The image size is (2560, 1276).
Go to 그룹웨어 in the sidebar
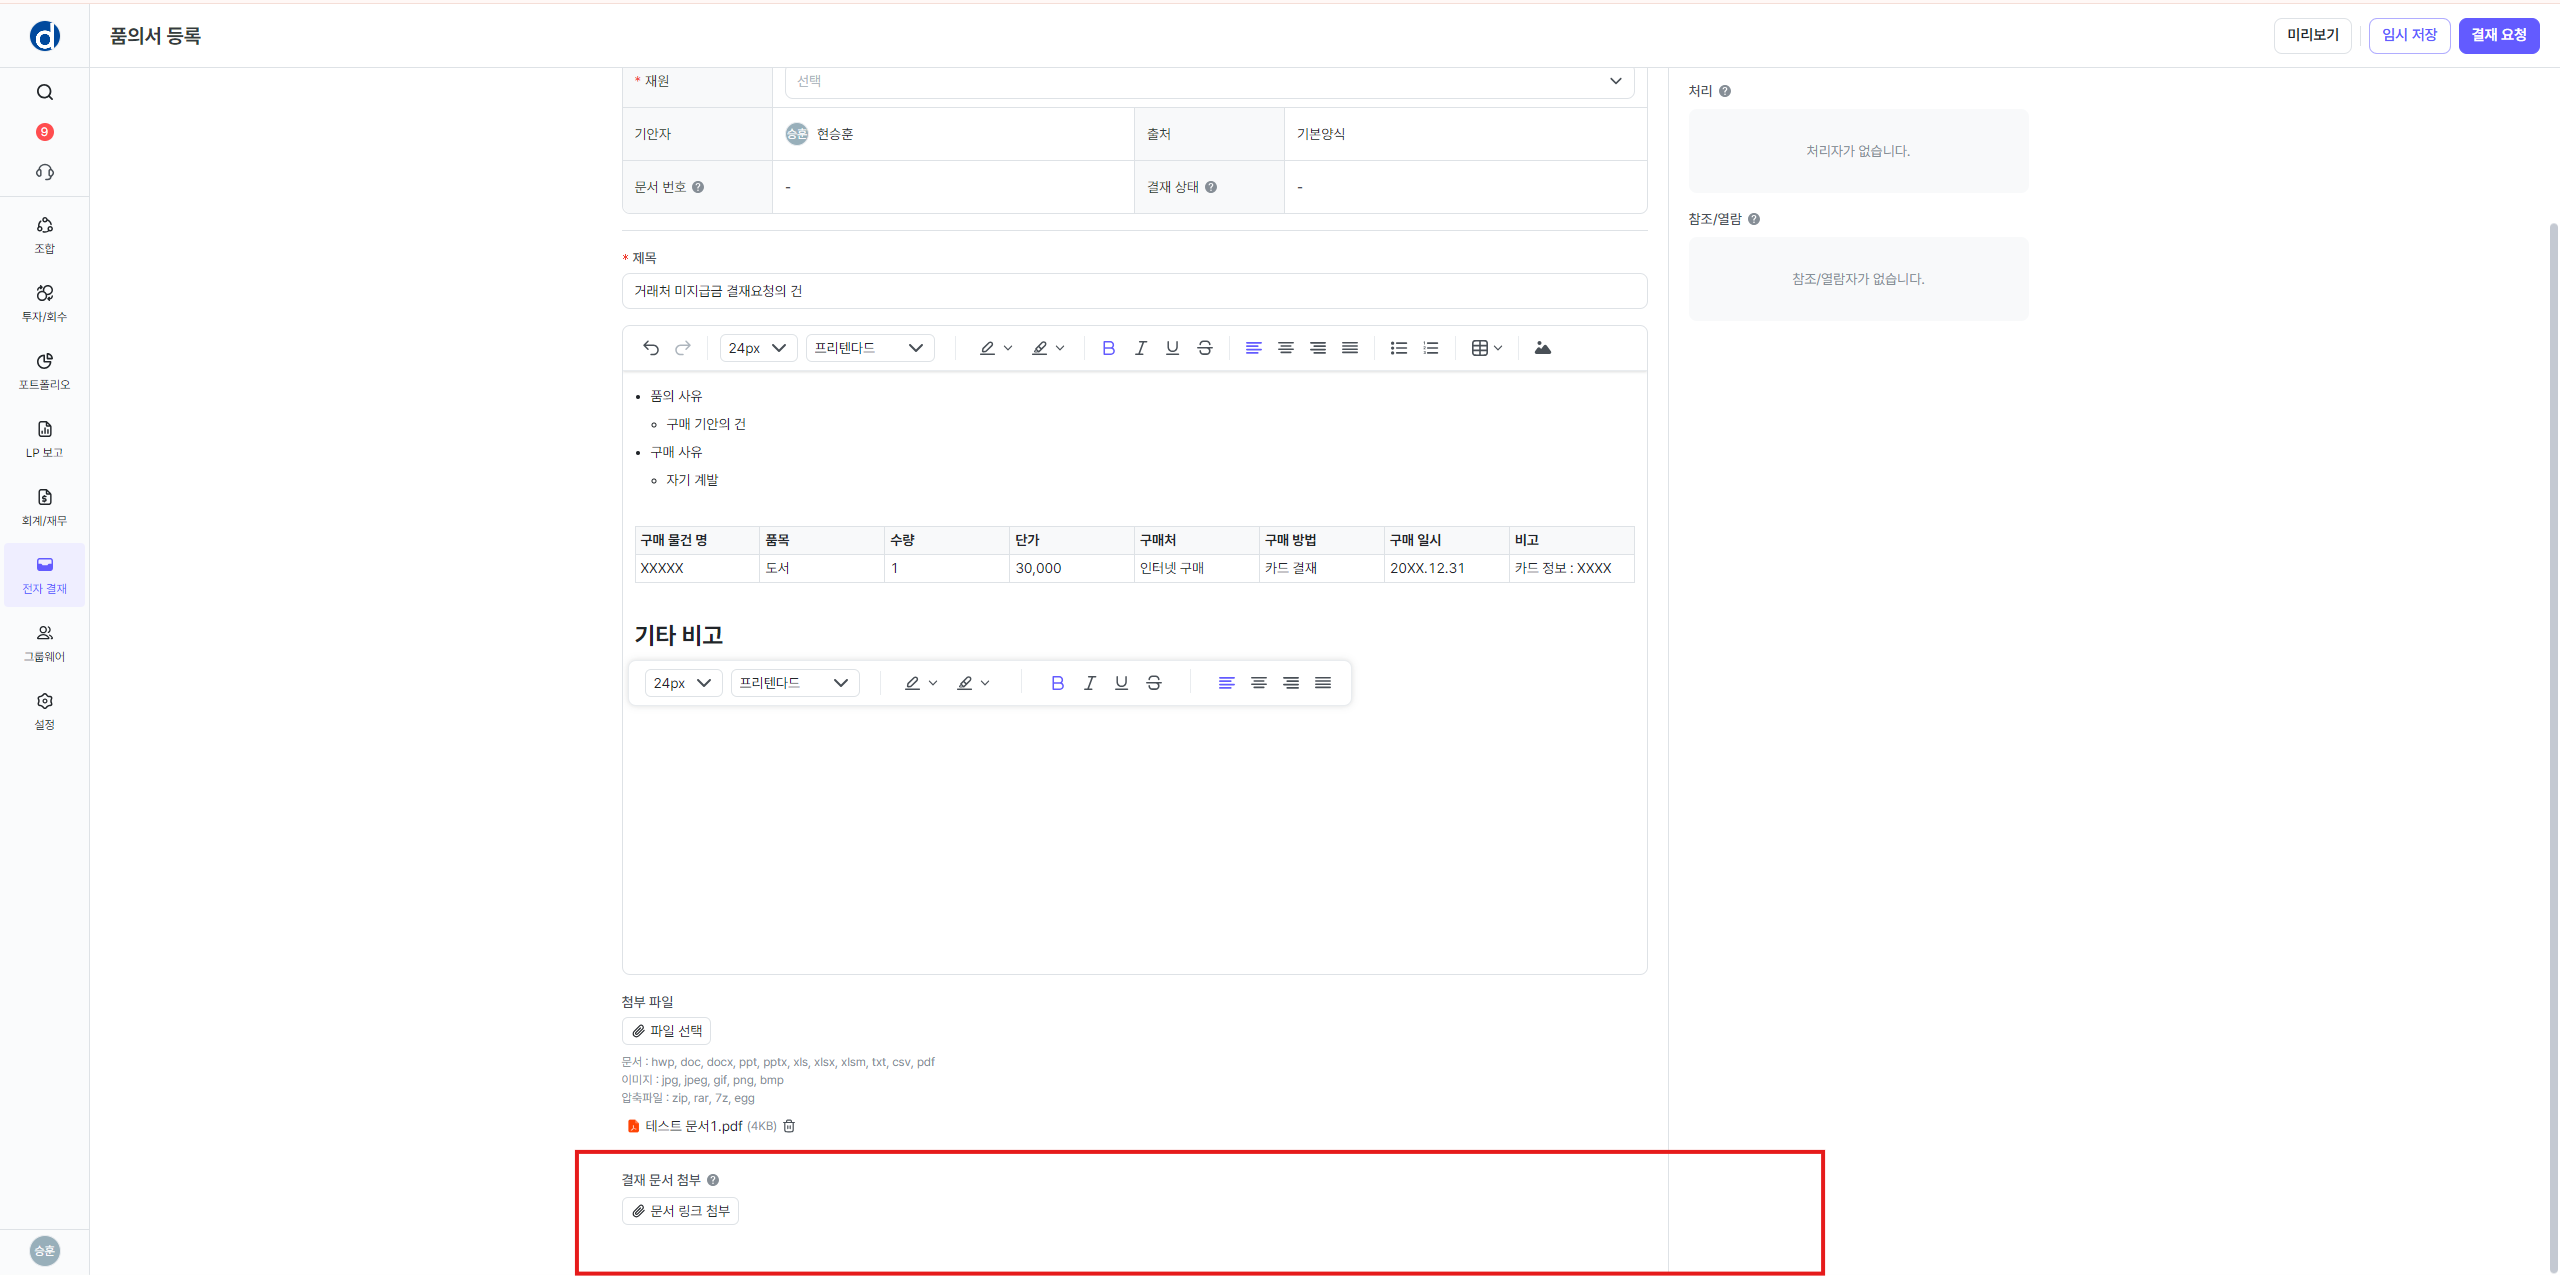(x=45, y=642)
